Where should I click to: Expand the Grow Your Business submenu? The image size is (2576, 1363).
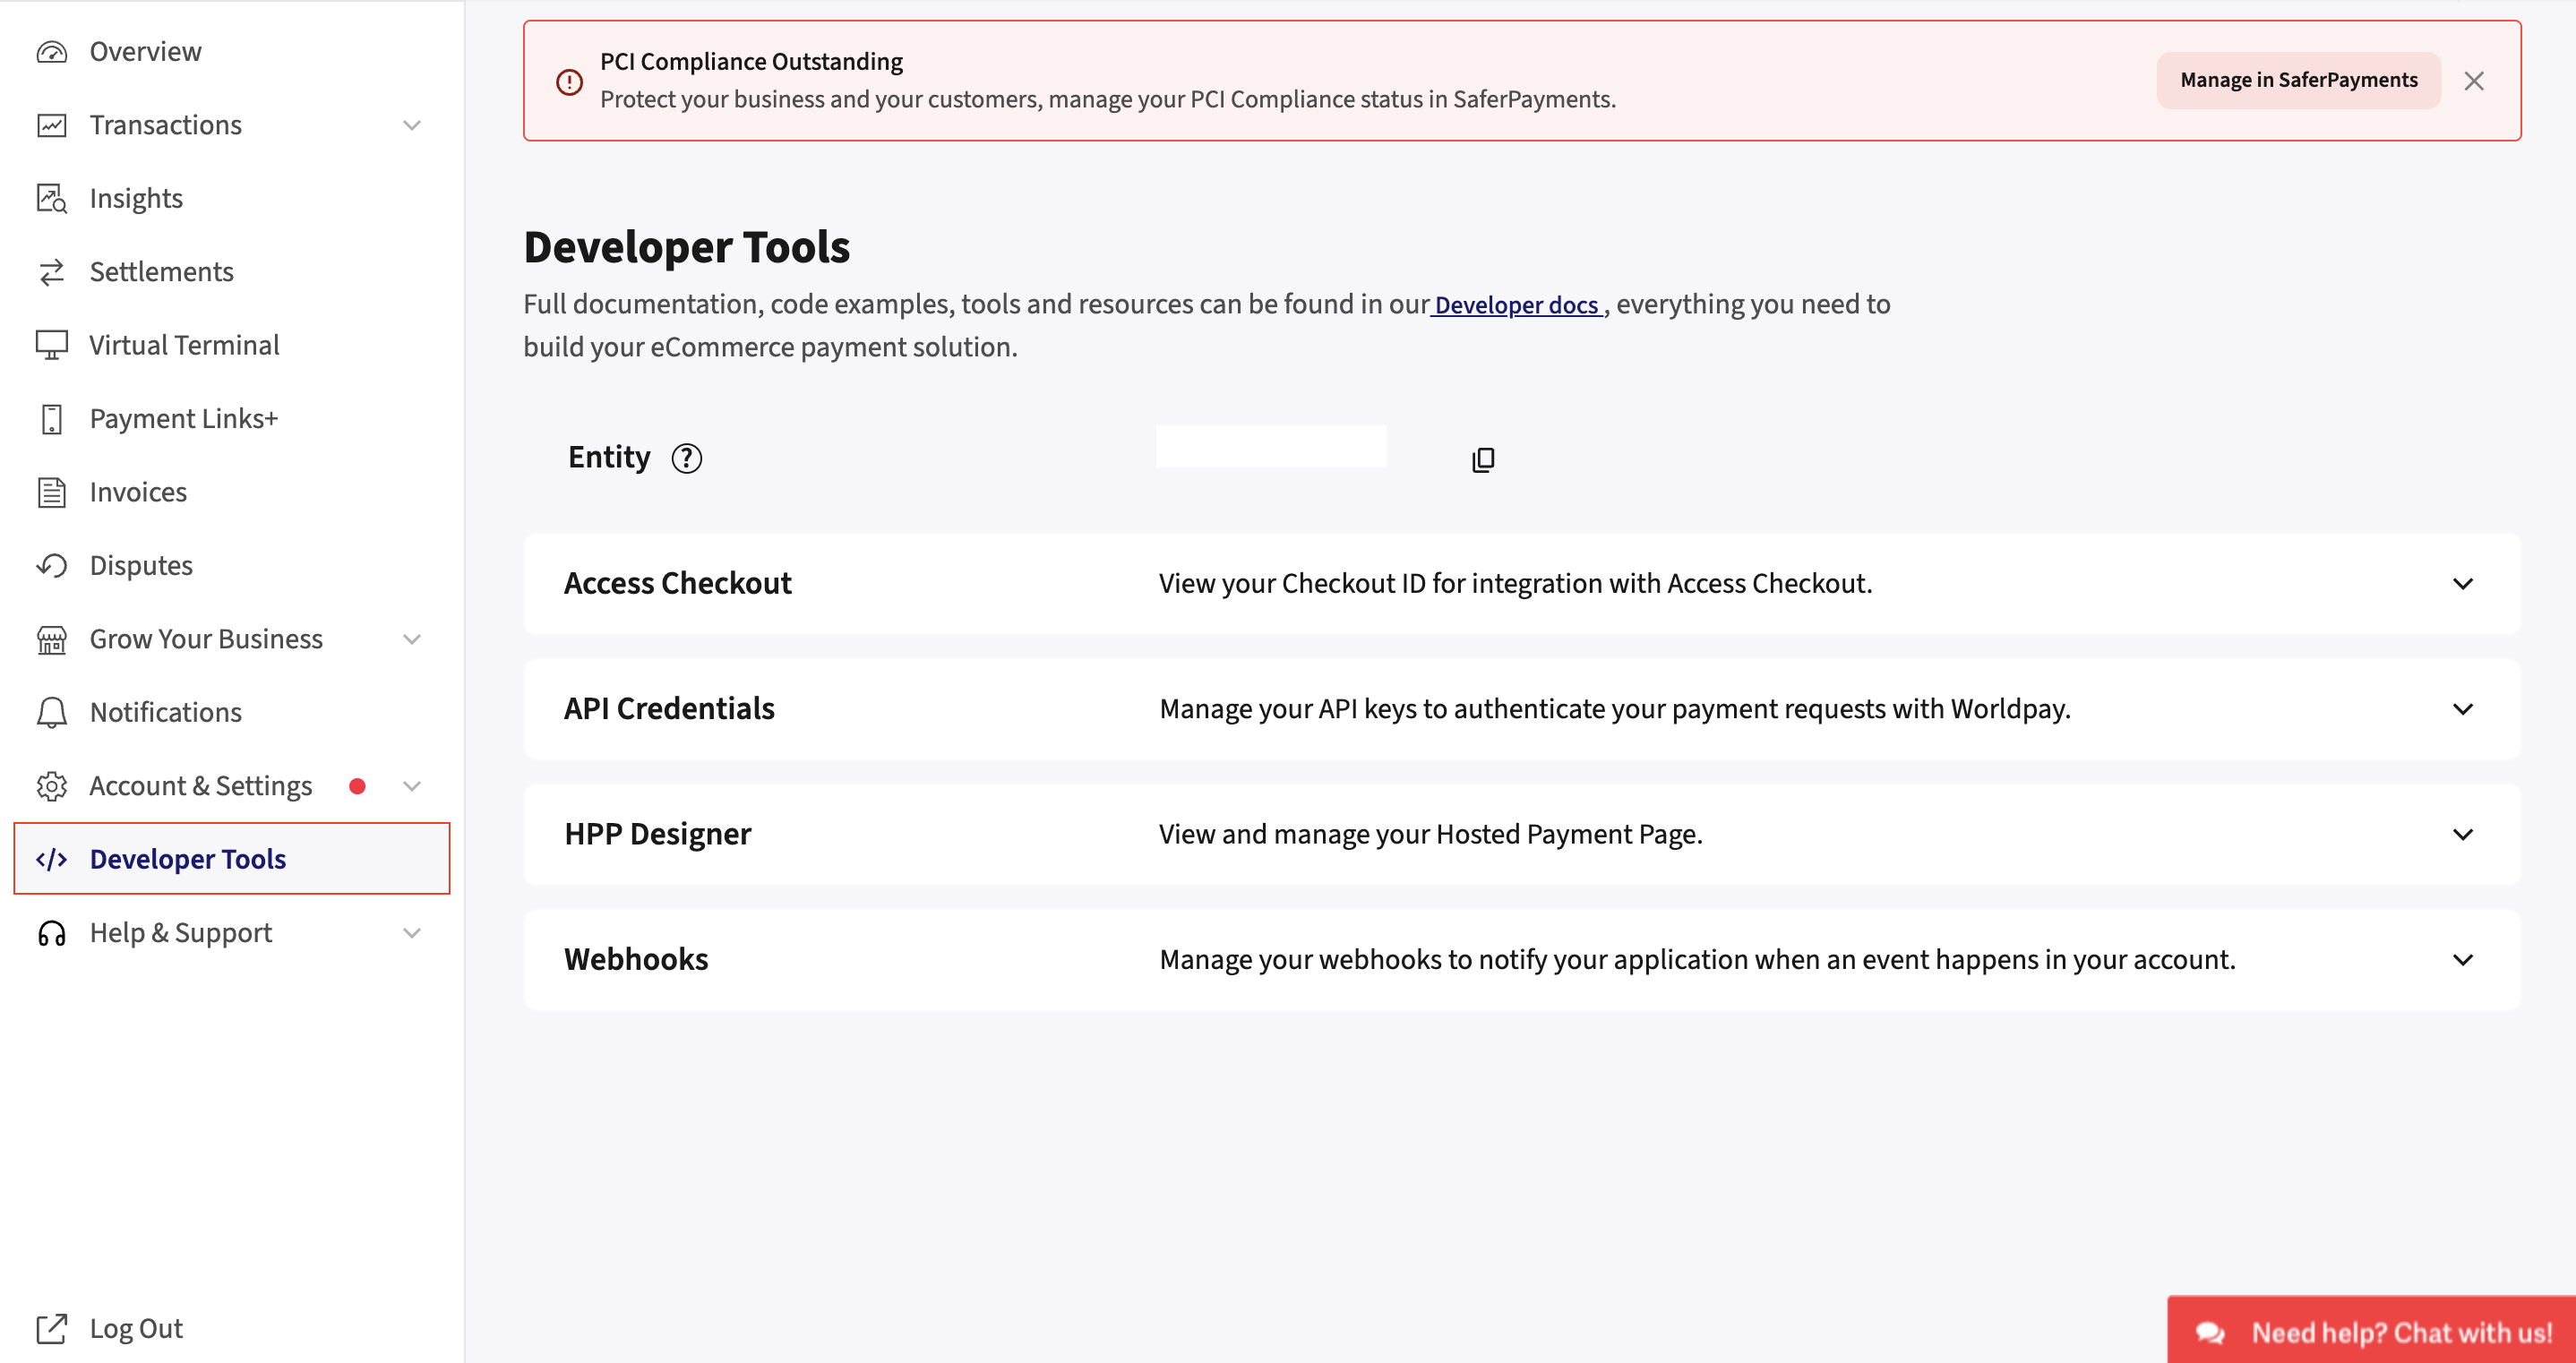pos(412,639)
